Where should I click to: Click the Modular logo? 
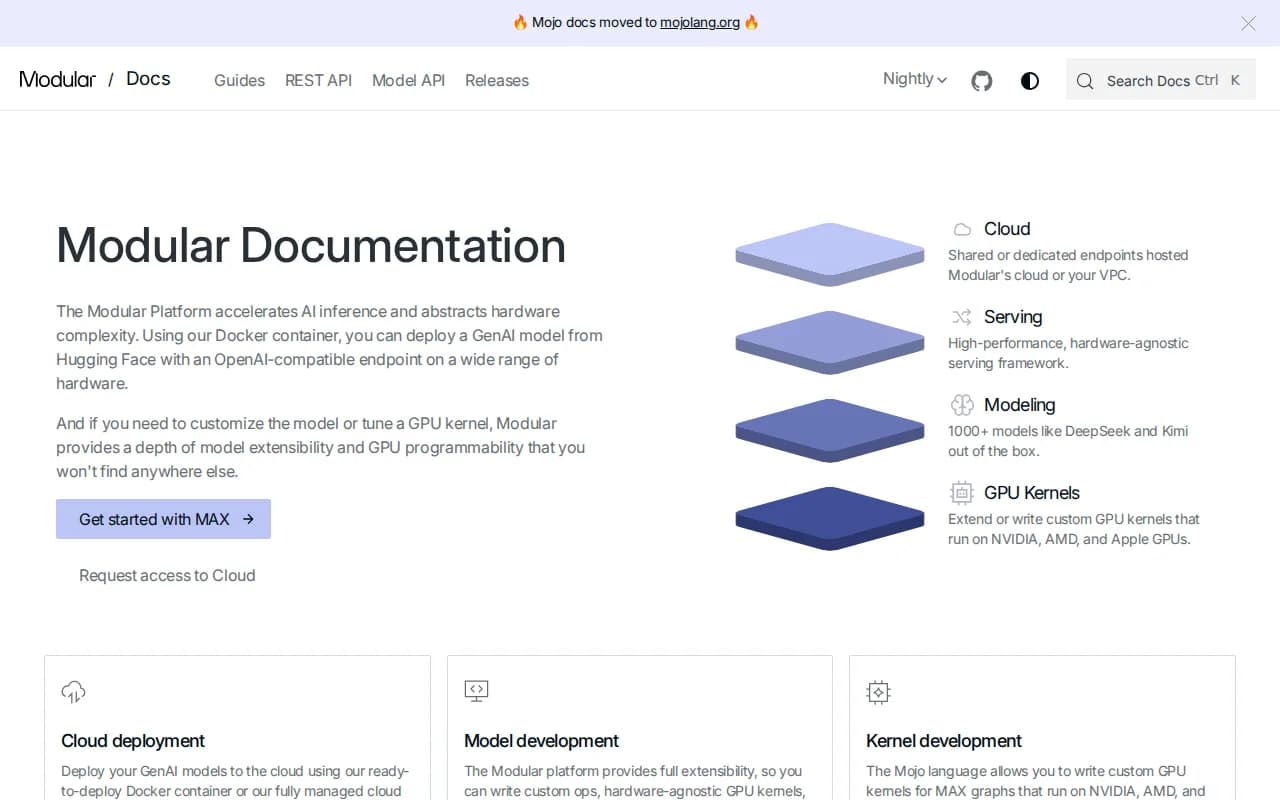[x=58, y=79]
